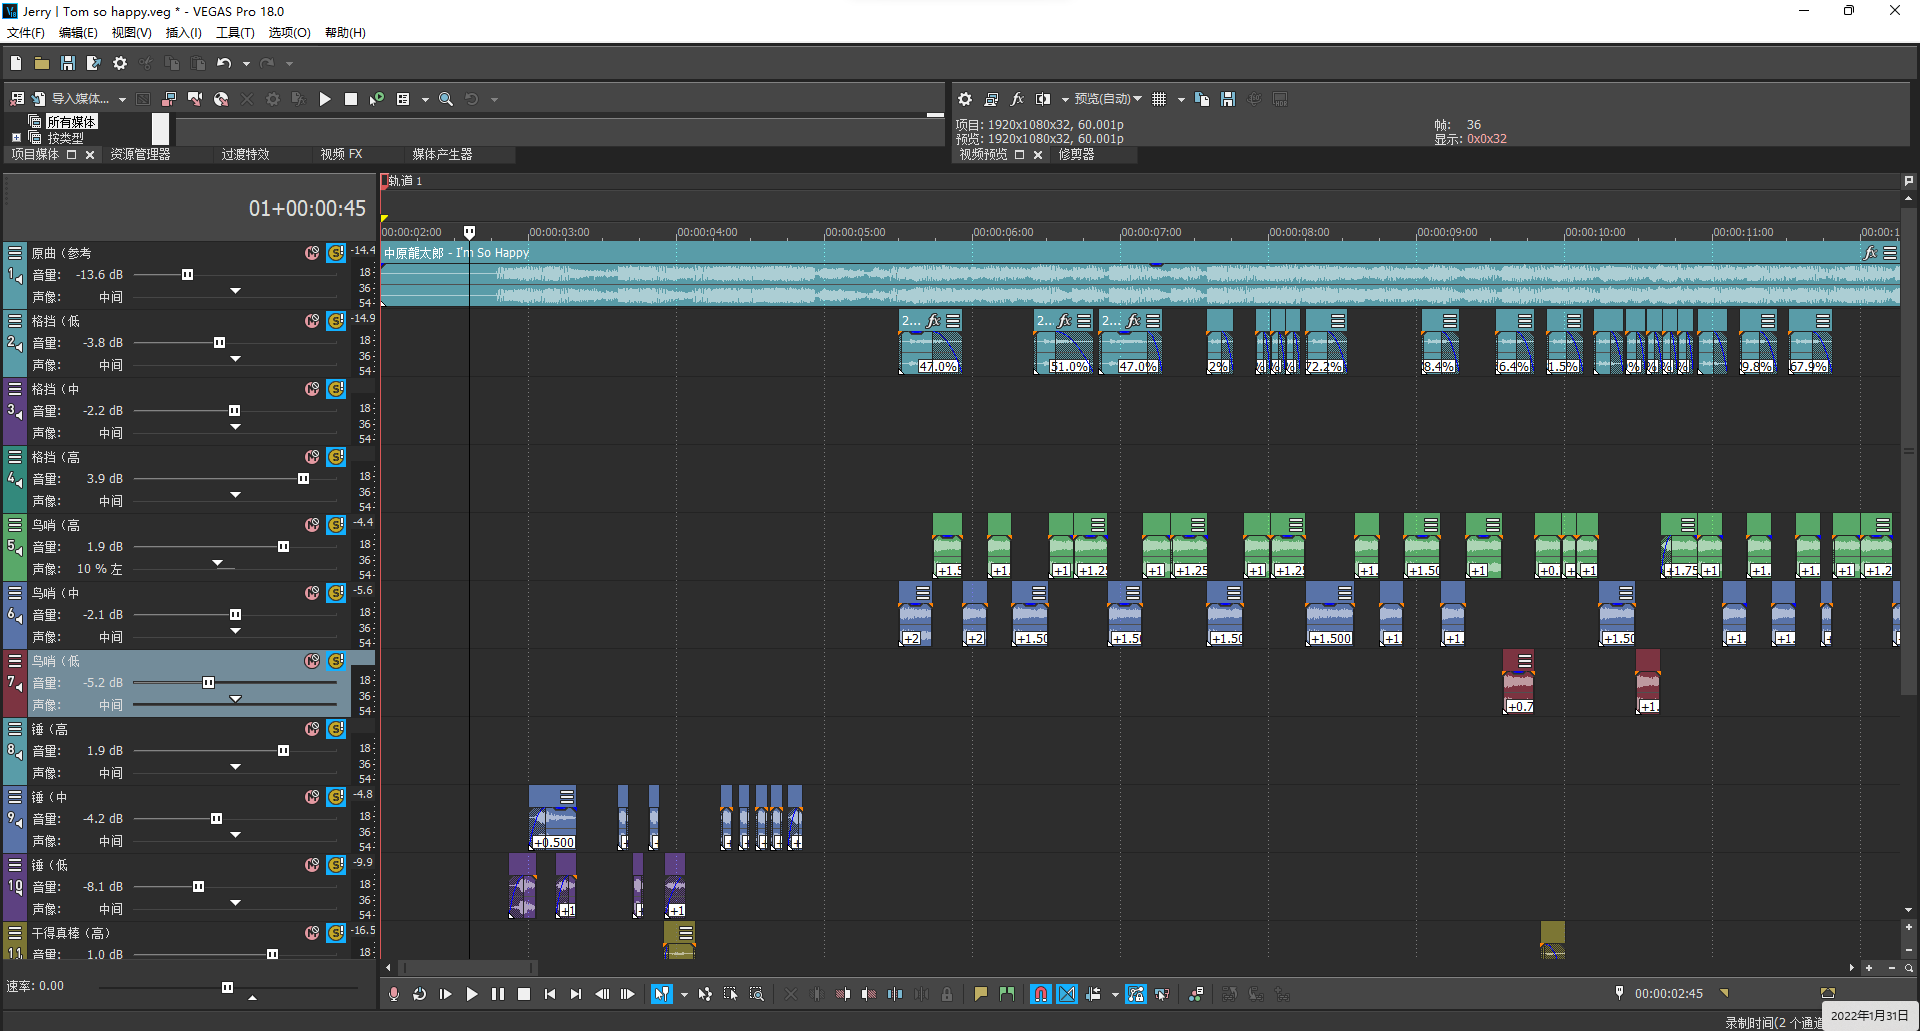The height and width of the screenshot is (1031, 1920).
Task: Open a project with the folder icon
Action: 42,63
